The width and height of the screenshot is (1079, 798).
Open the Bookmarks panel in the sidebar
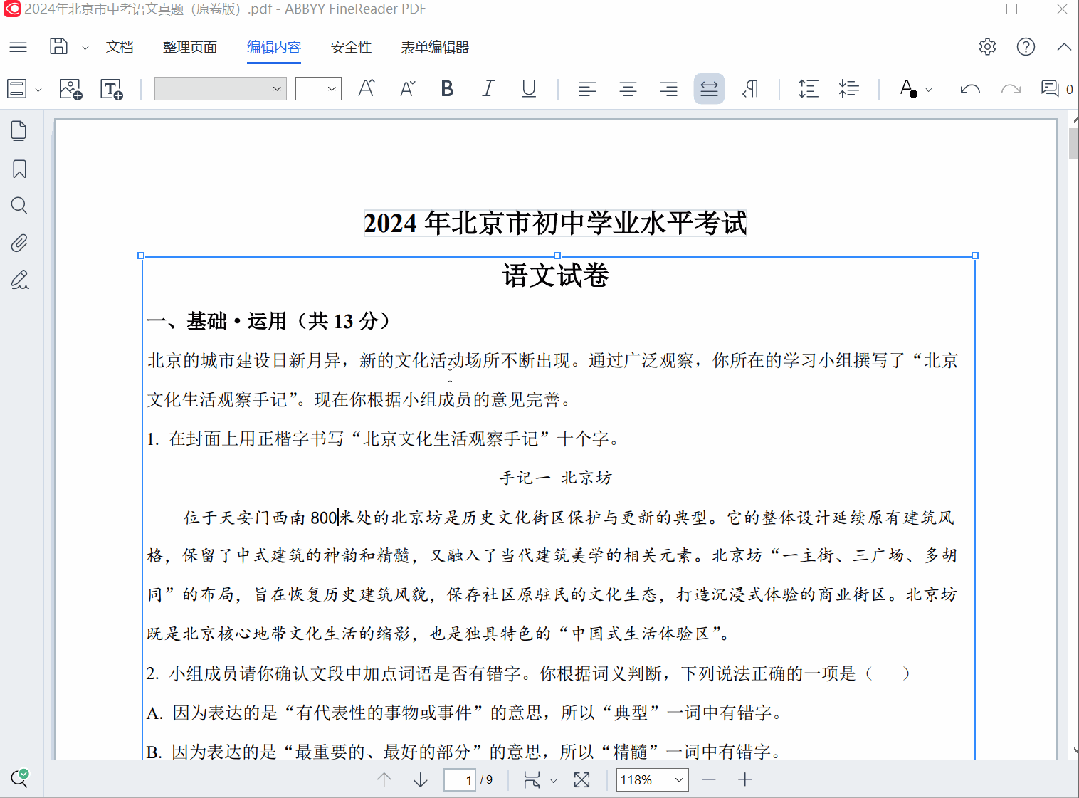(x=18, y=168)
